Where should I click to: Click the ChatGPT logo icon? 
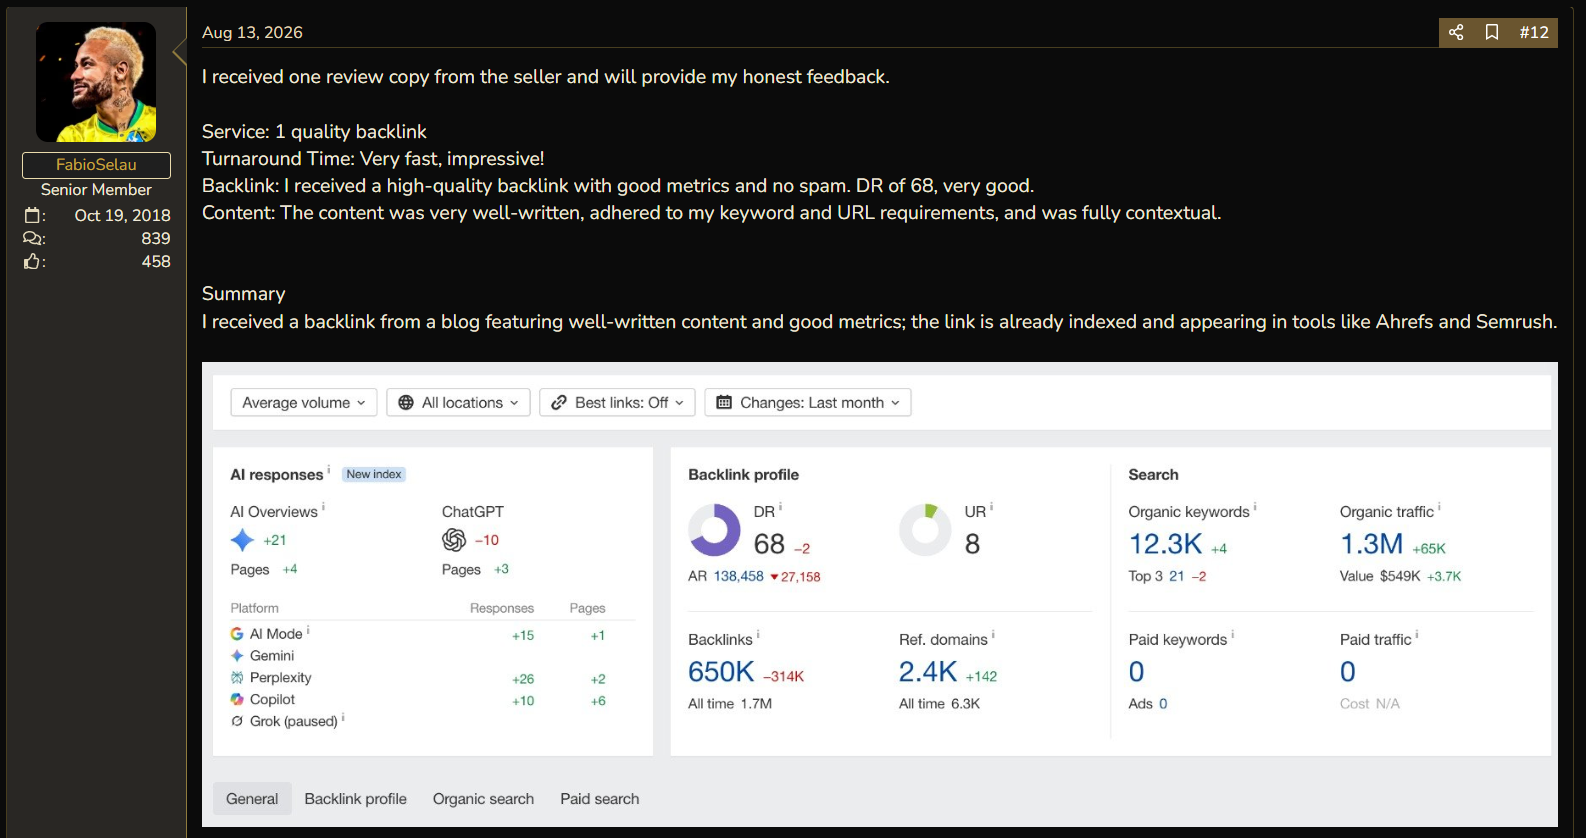click(x=454, y=540)
